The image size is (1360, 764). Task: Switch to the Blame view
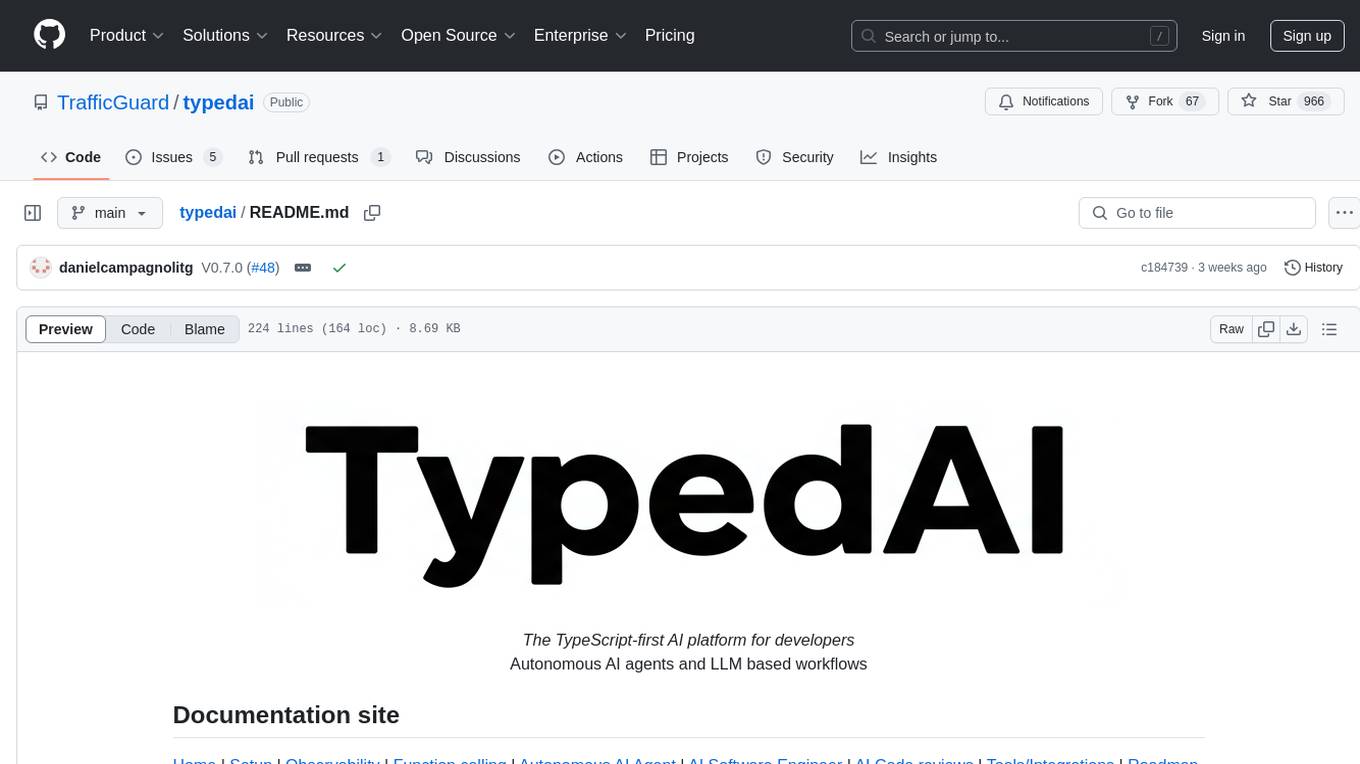(x=205, y=329)
